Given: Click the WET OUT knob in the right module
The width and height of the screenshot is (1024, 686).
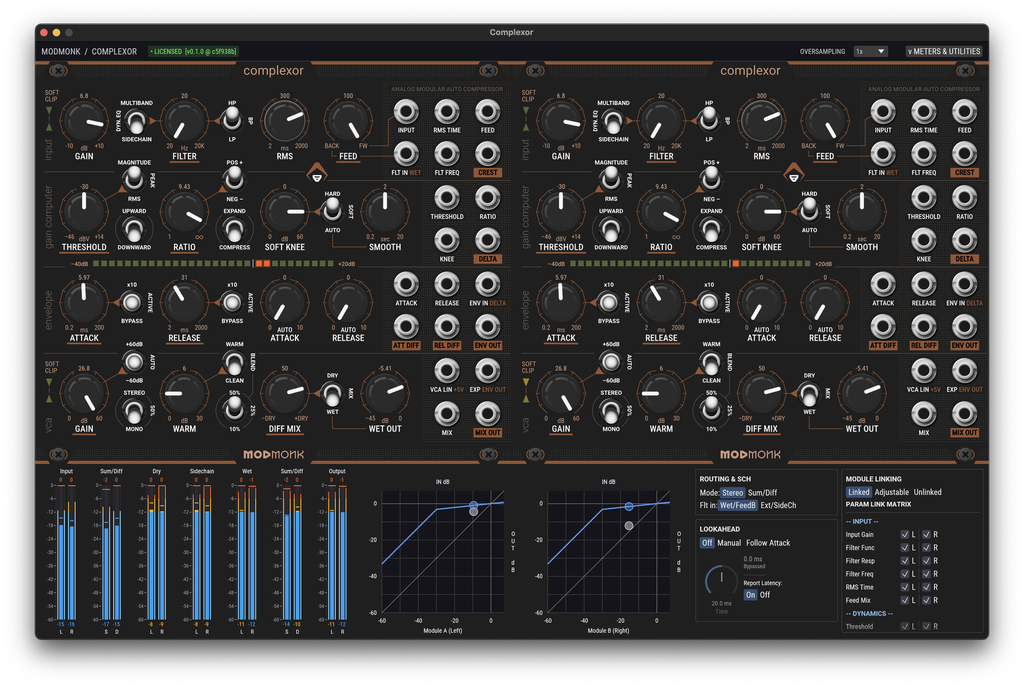Looking at the screenshot, I should pyautogui.click(x=861, y=392).
